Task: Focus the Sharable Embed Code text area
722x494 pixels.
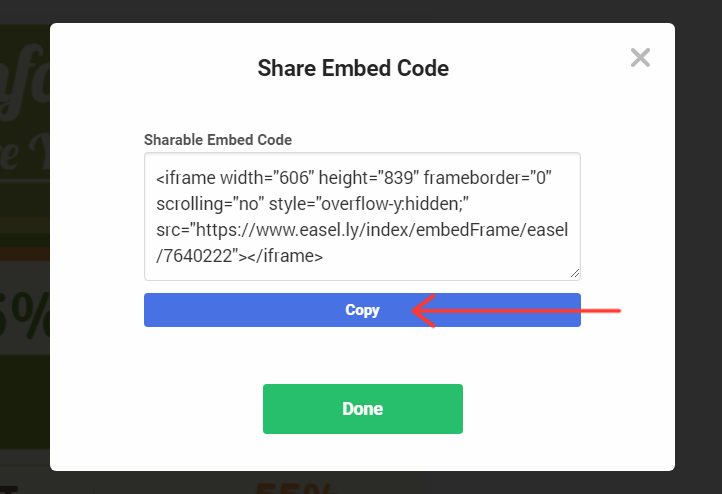Action: pyautogui.click(x=362, y=216)
